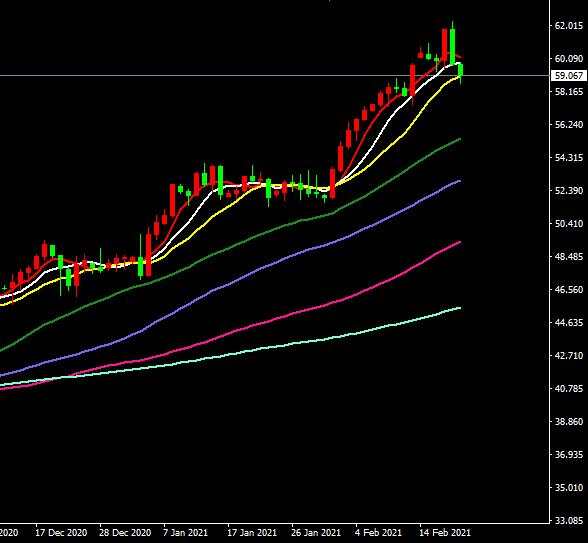Select the last green candle at current price
This screenshot has height=543, width=588.
point(460,70)
